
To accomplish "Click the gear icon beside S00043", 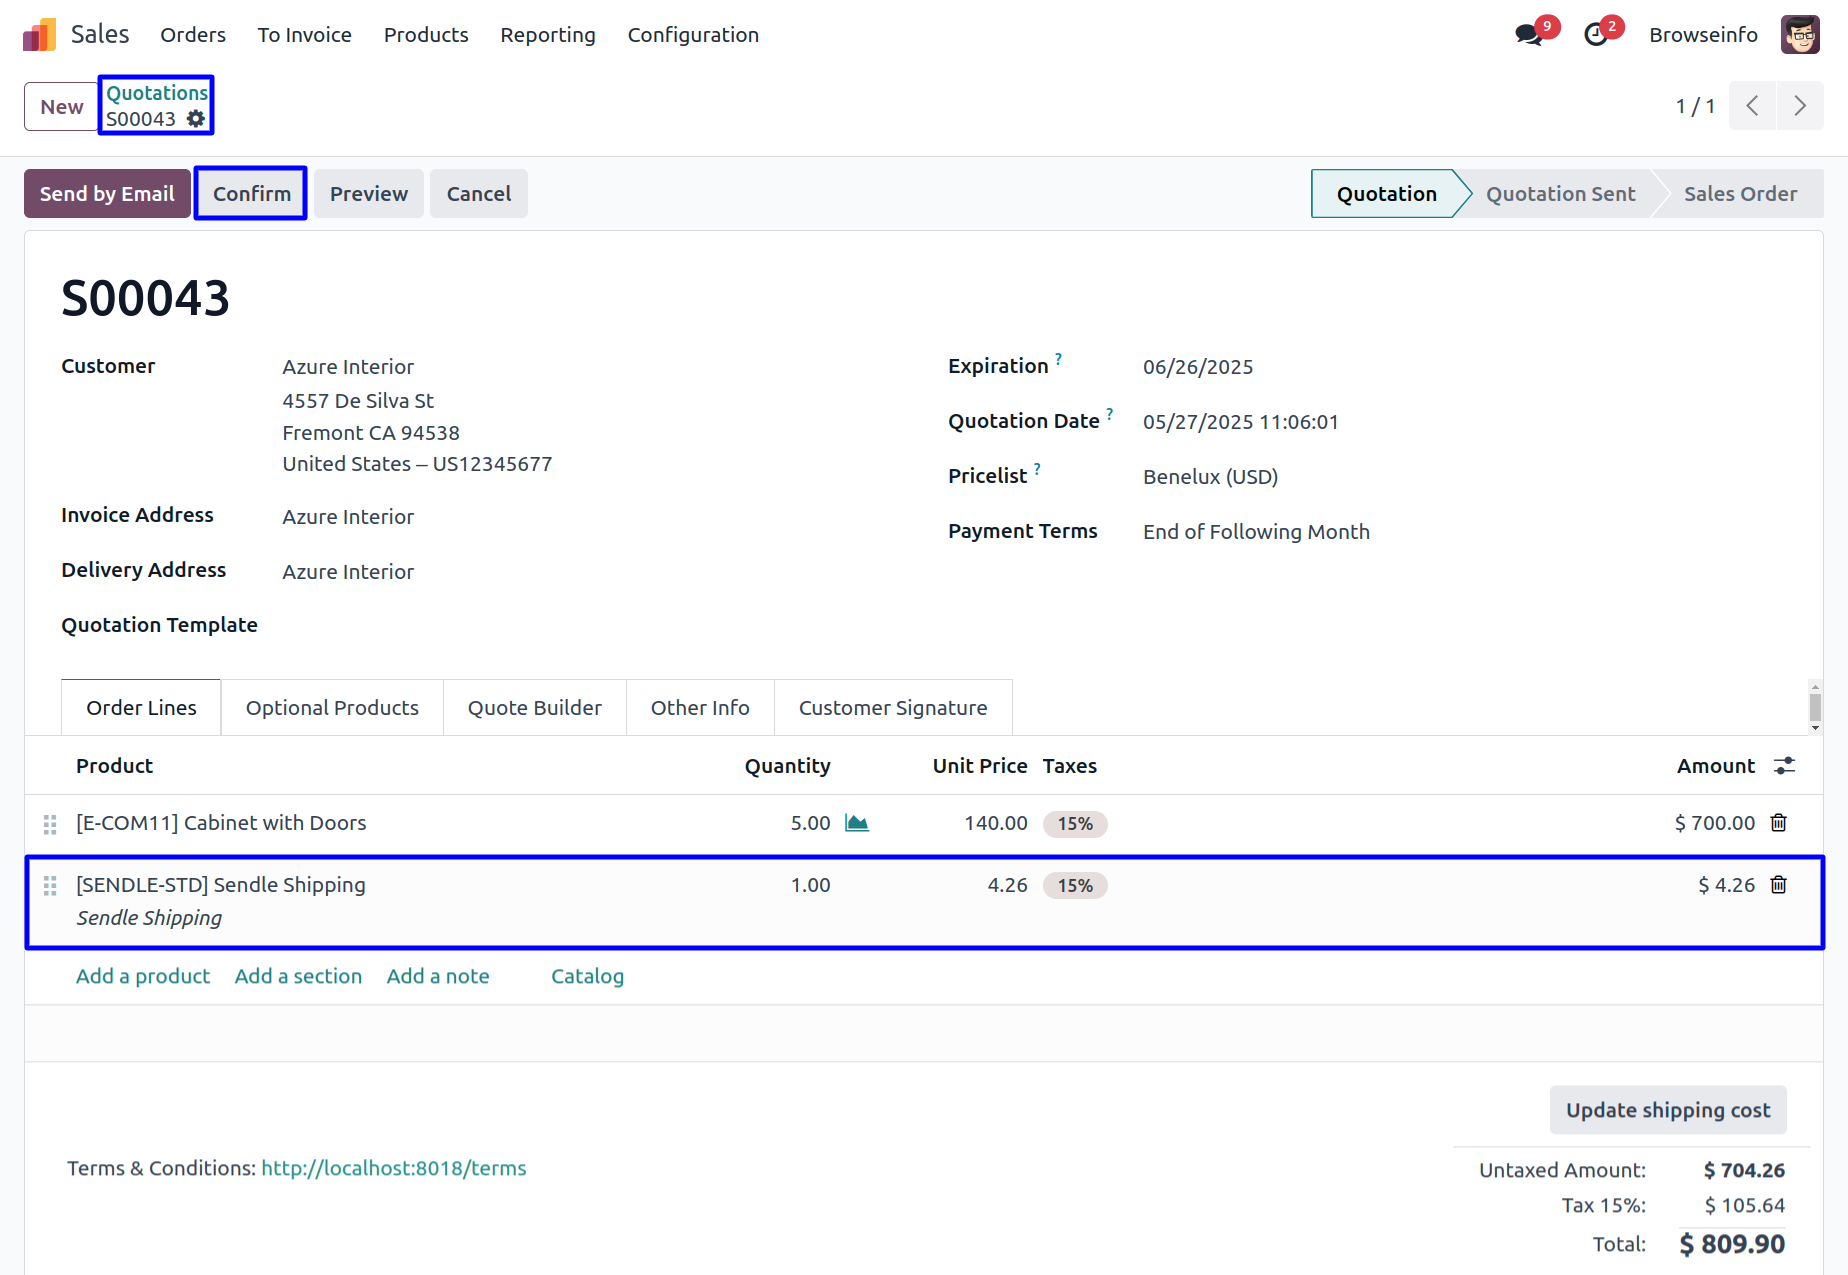I will (x=196, y=119).
